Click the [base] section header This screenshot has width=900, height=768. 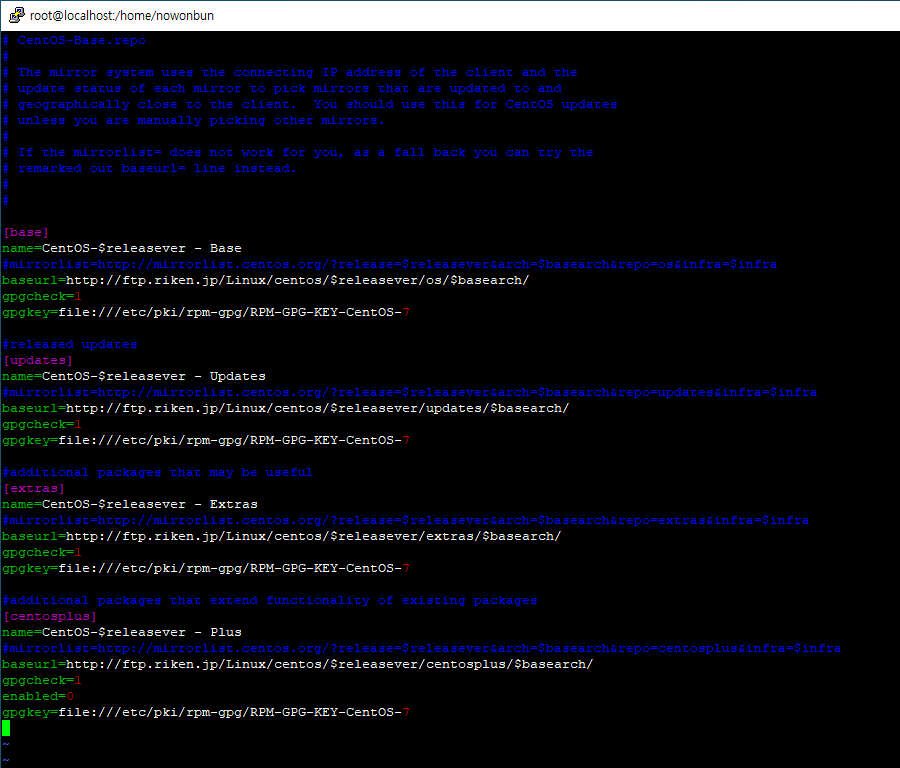(26, 232)
